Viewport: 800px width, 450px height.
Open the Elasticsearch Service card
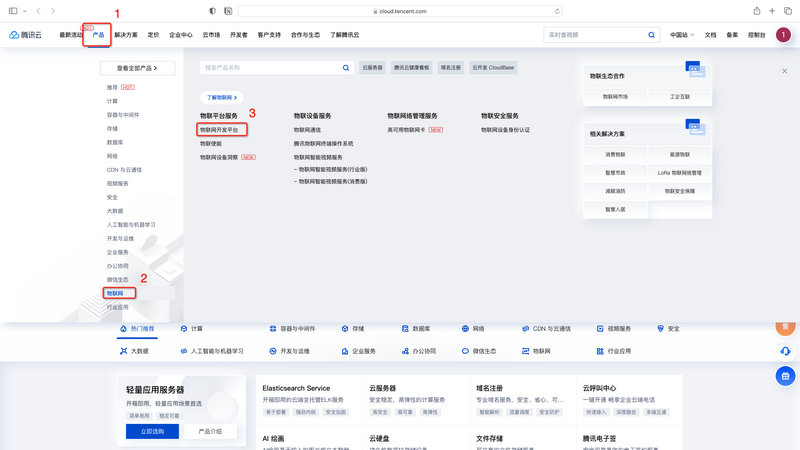pos(309,402)
